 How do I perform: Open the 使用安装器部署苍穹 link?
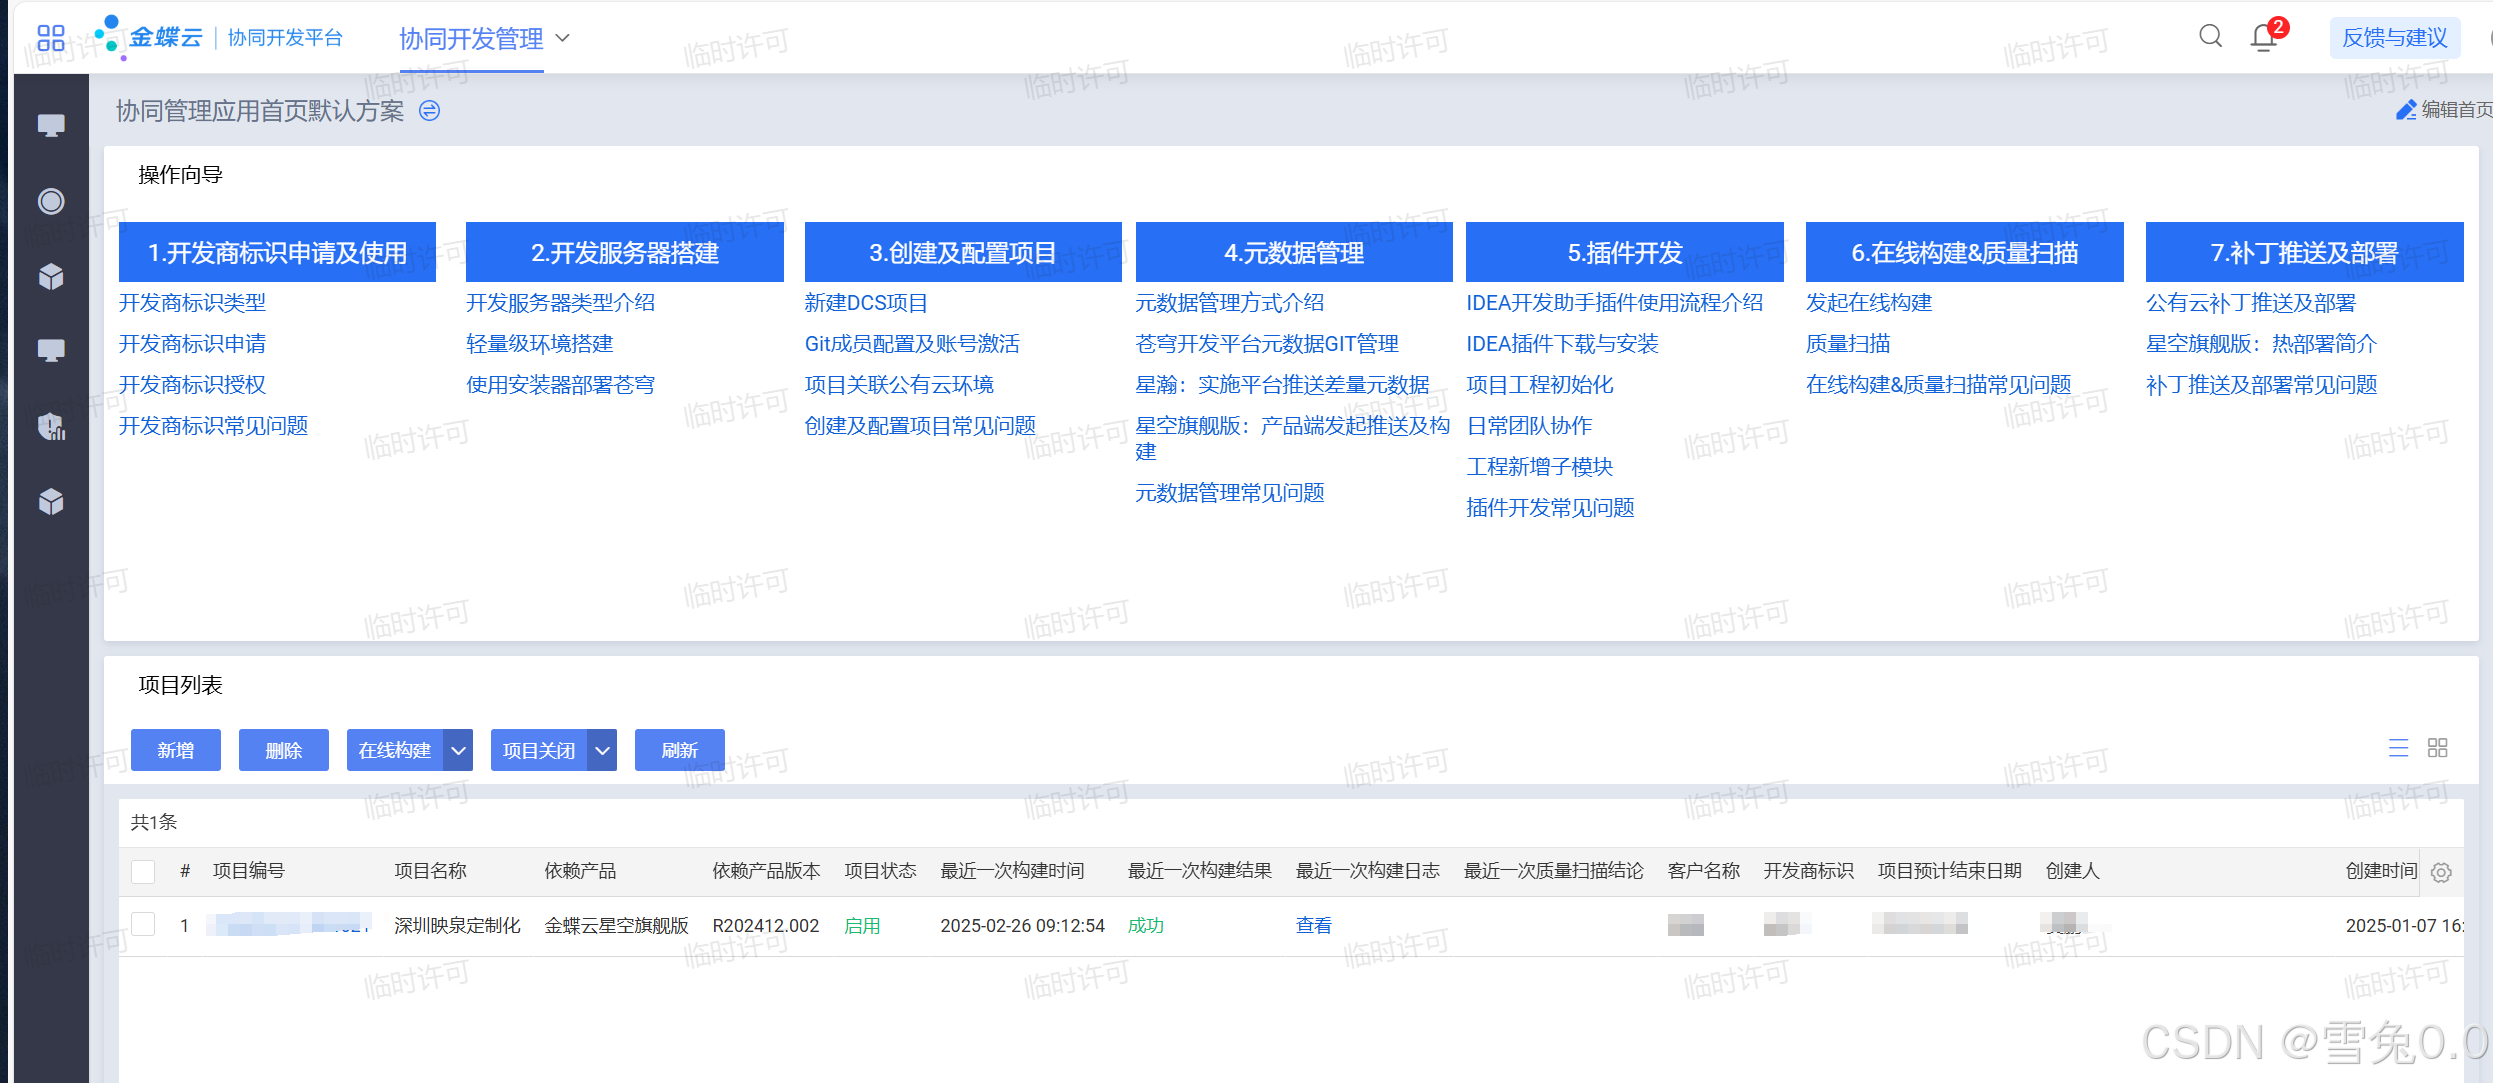tap(560, 385)
